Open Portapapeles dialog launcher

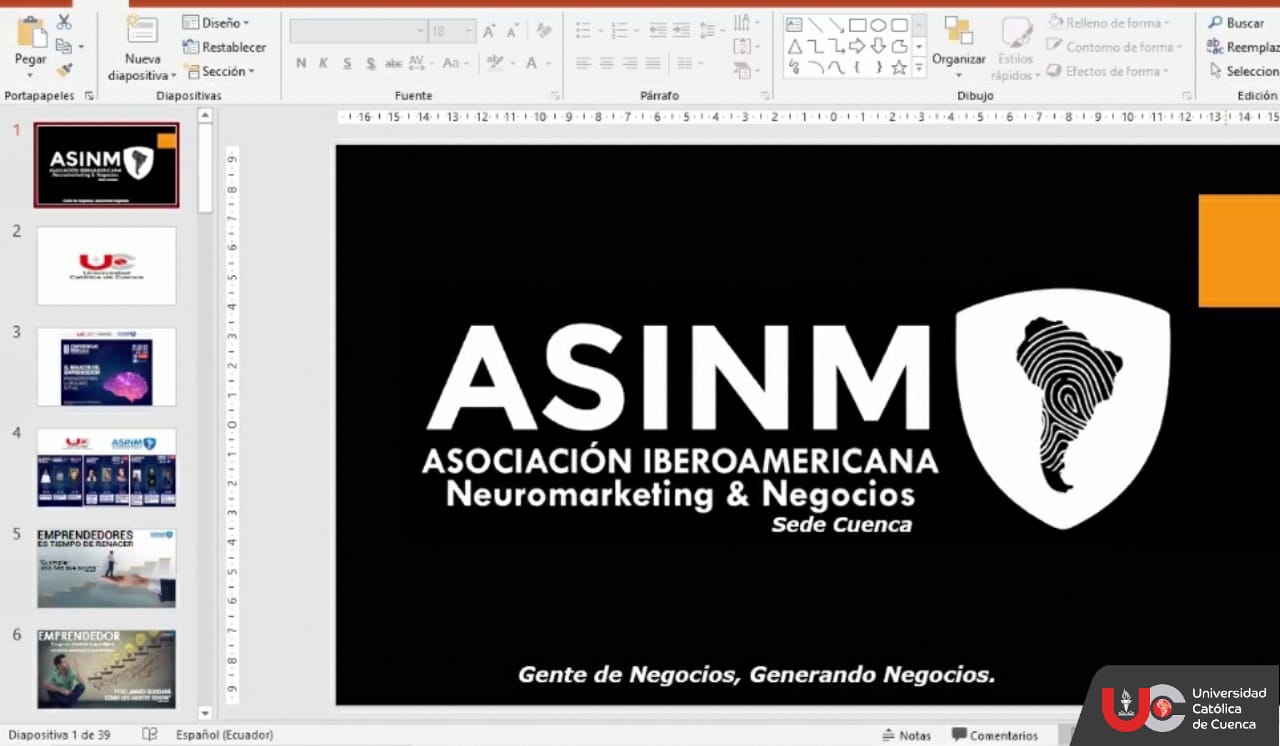pos(89,96)
